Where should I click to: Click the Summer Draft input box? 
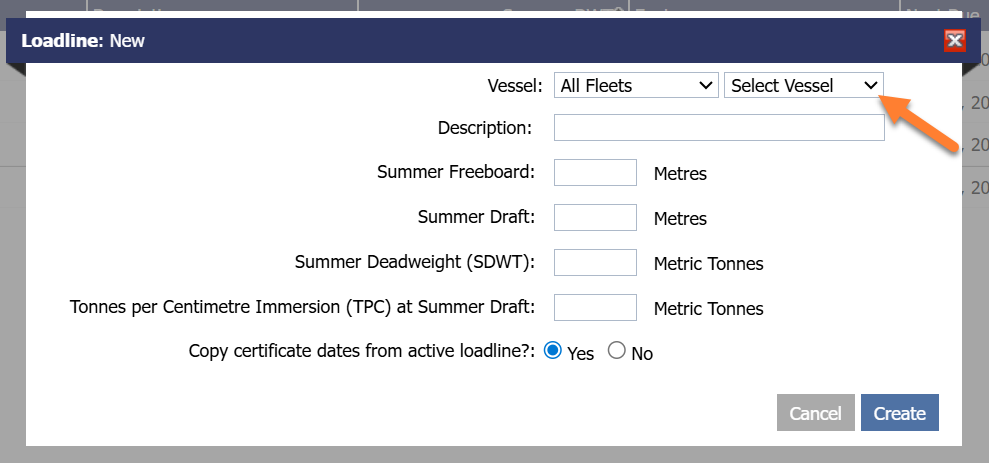pos(595,217)
